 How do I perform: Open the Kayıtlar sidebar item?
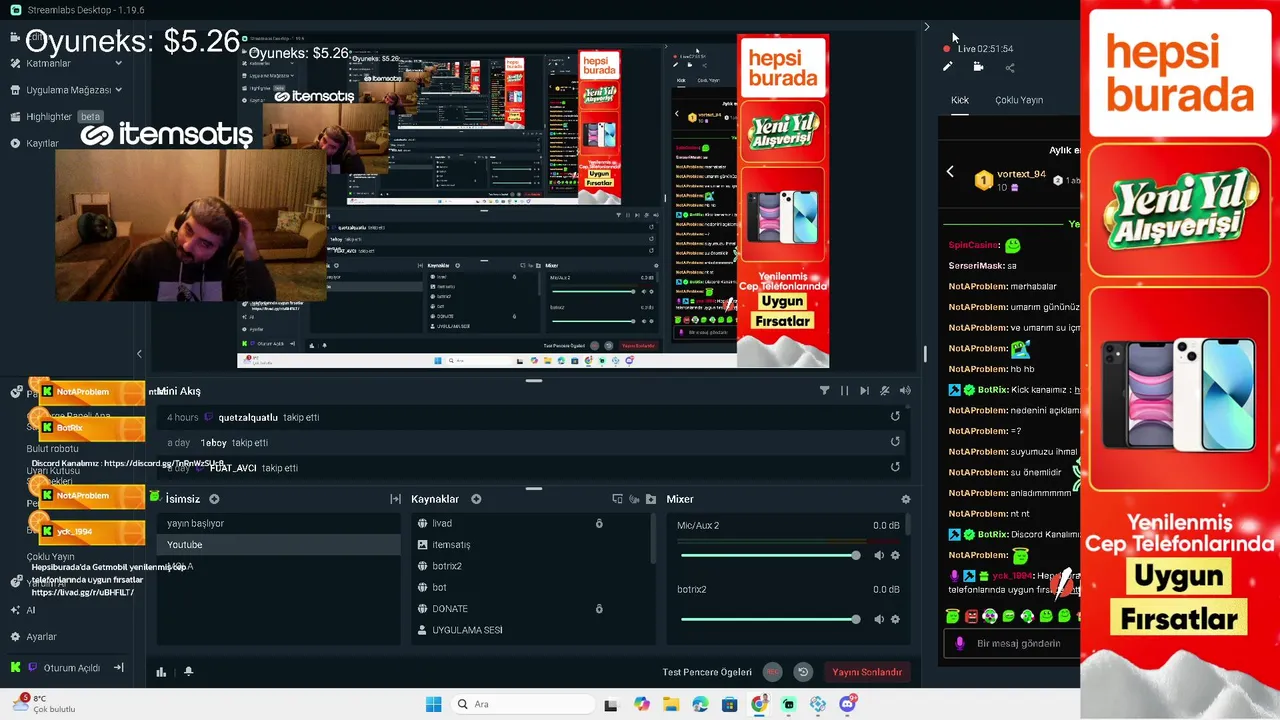click(x=36, y=143)
